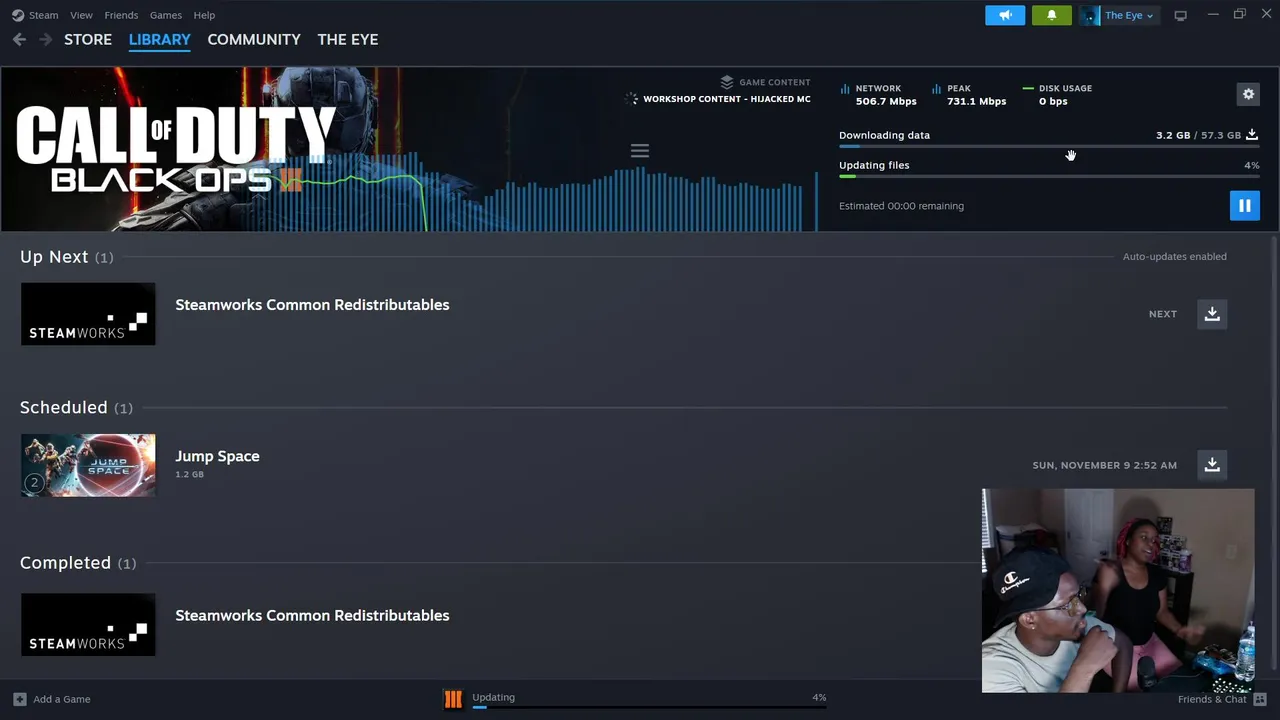Click Updating files progress bar
This screenshot has width=1280, height=720.
tap(1049, 177)
